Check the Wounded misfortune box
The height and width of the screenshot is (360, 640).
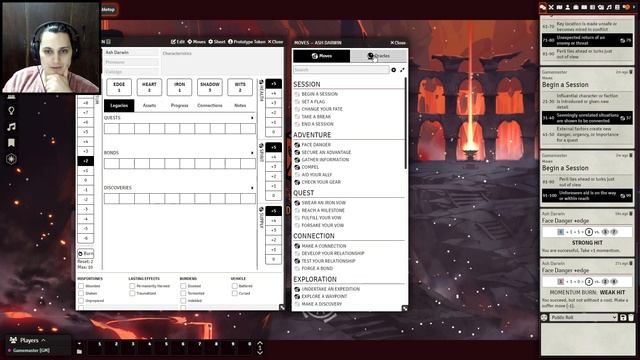click(81, 286)
